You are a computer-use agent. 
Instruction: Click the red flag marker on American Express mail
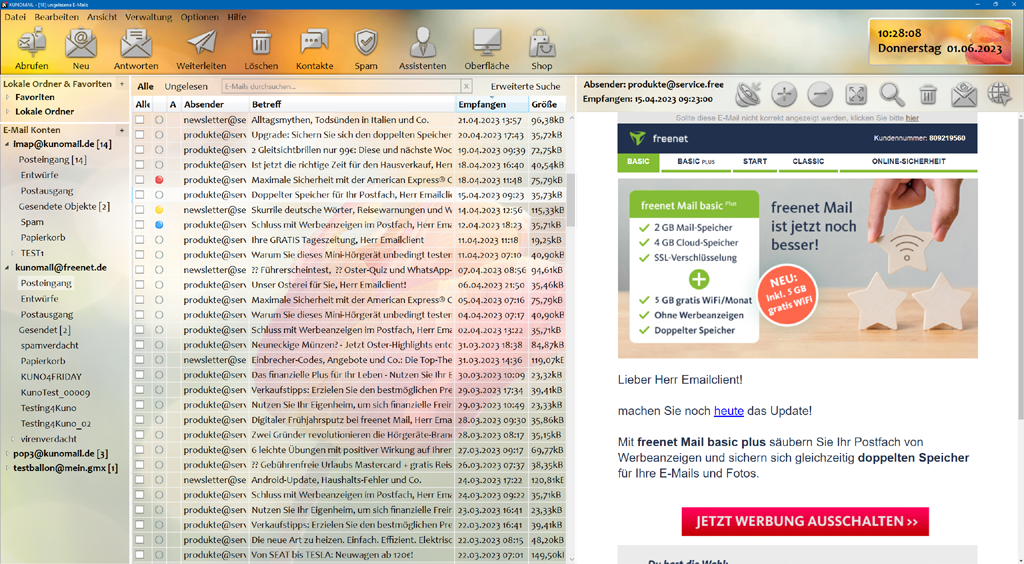click(x=159, y=180)
